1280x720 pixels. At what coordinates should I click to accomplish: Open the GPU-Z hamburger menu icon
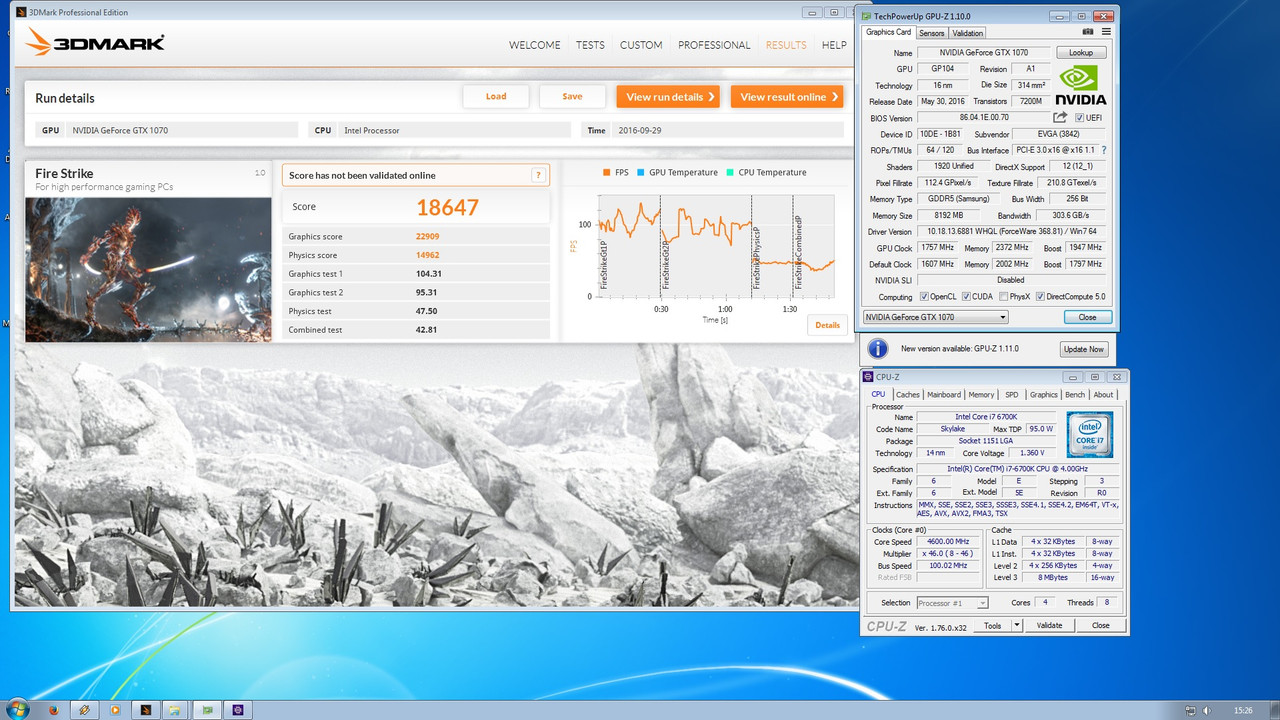point(1104,33)
